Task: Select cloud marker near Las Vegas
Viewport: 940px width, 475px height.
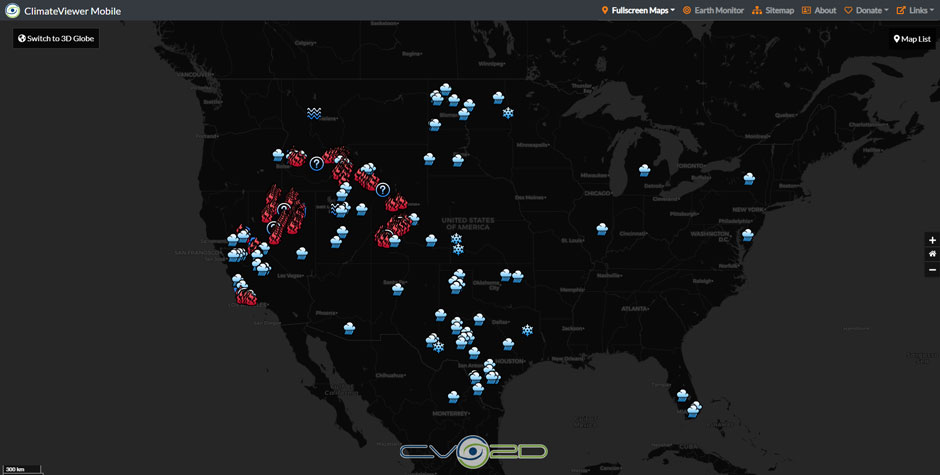Action: [302, 253]
